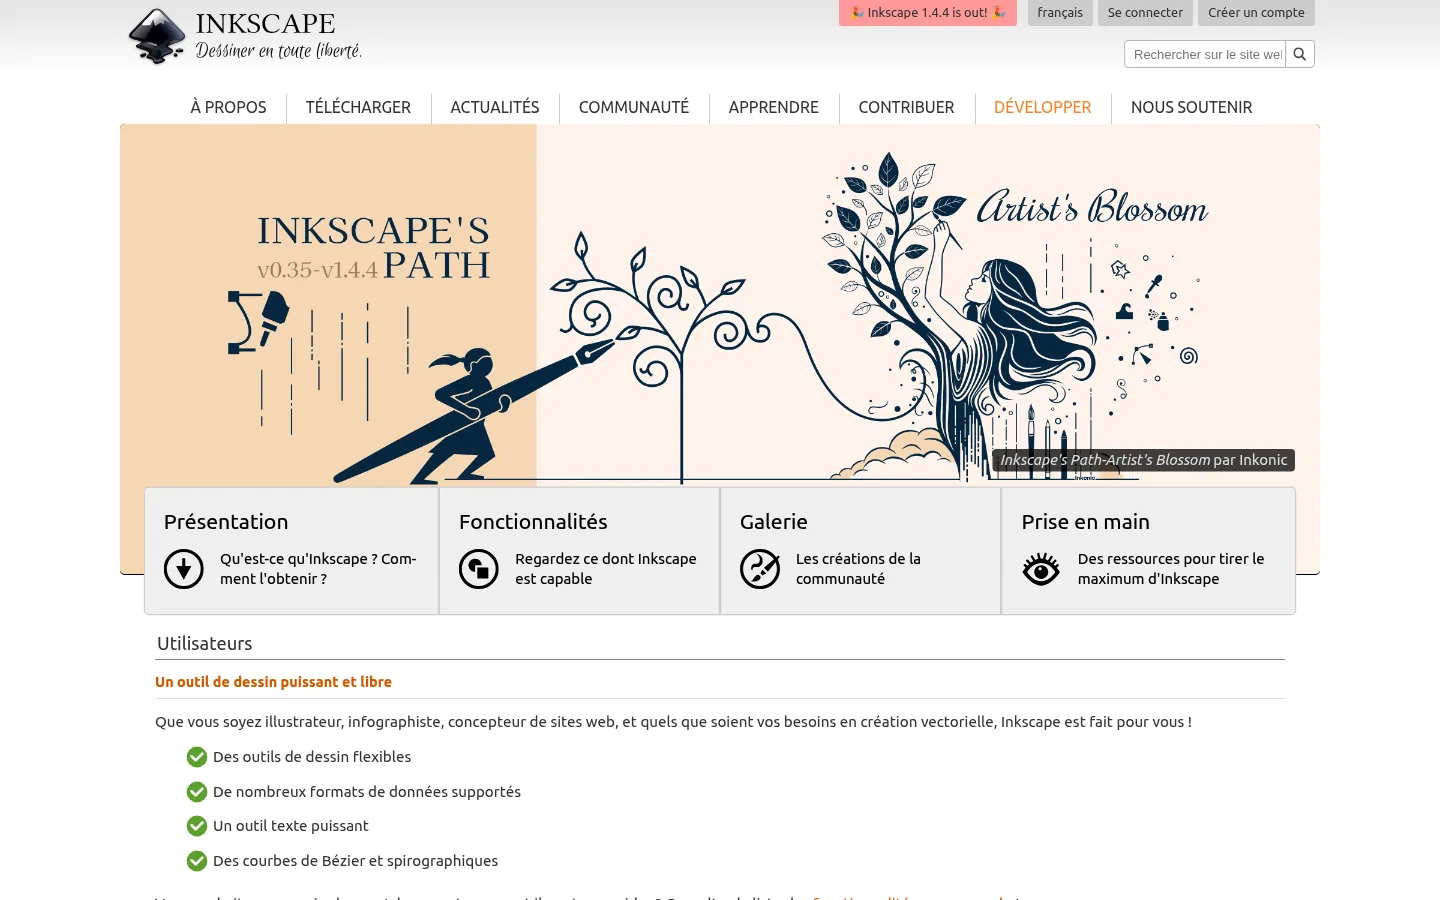Open the Prise en main heading link
1440x900 pixels.
coord(1085,522)
